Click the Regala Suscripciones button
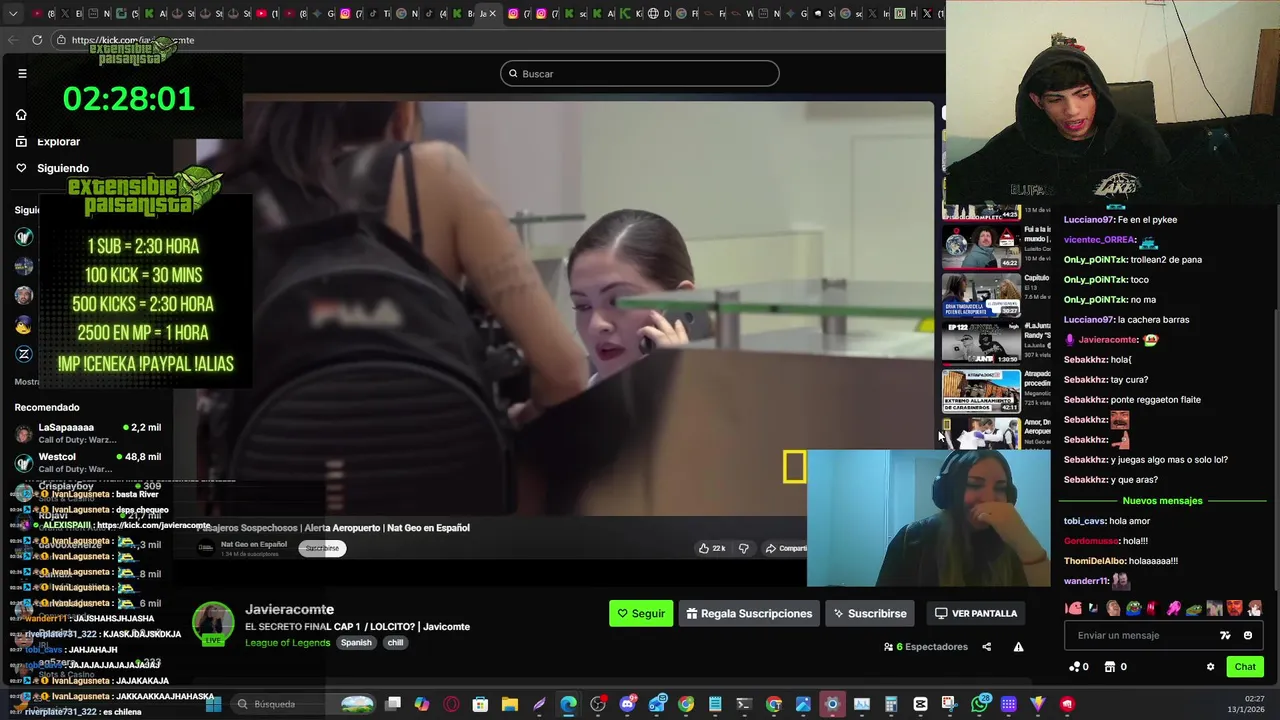 pyautogui.click(x=748, y=613)
